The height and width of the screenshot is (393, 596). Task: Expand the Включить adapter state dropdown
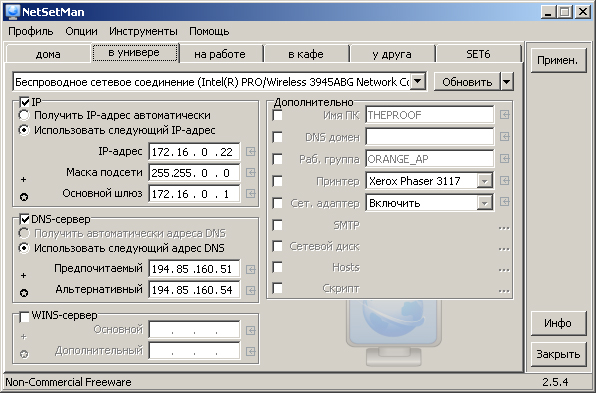pos(484,203)
